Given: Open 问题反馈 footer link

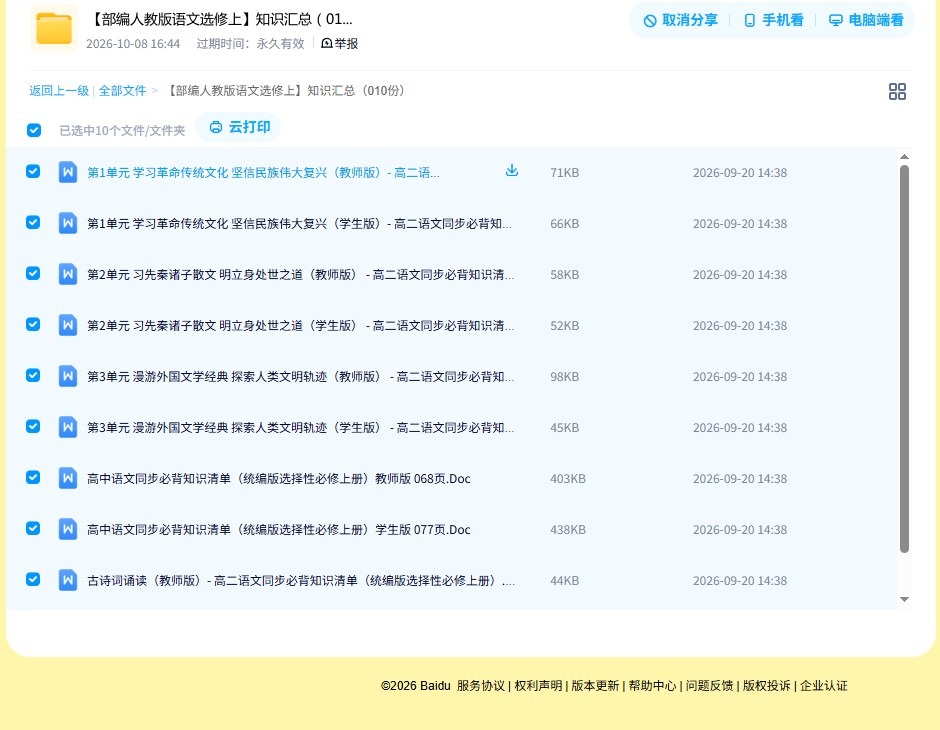Looking at the screenshot, I should coord(709,686).
